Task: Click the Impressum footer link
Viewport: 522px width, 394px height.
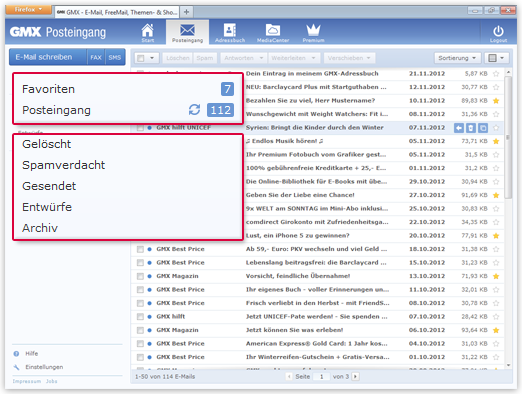Action: point(27,381)
